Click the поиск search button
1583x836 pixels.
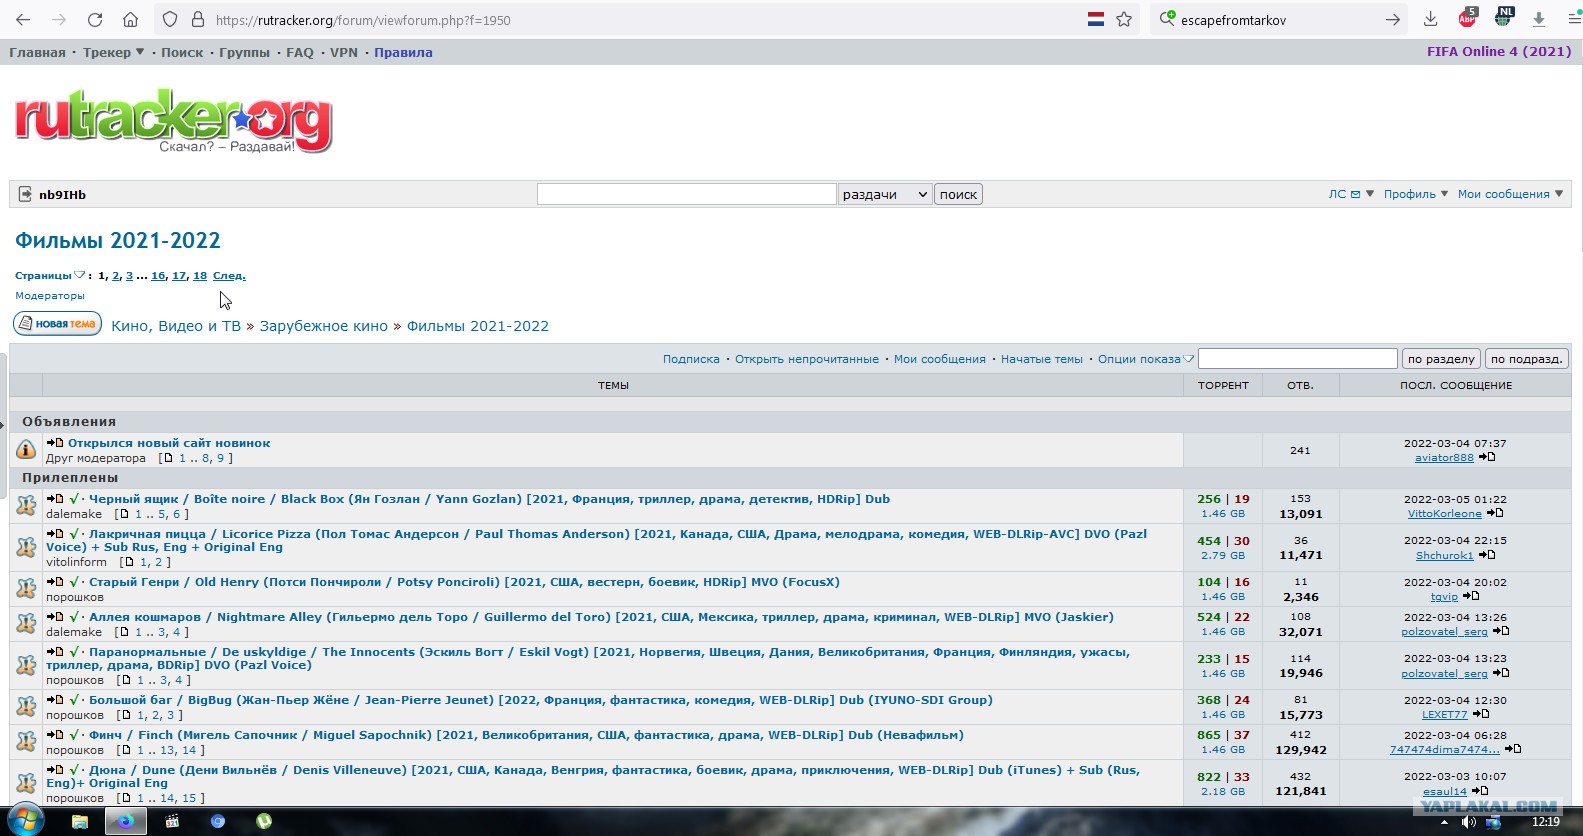pyautogui.click(x=958, y=194)
